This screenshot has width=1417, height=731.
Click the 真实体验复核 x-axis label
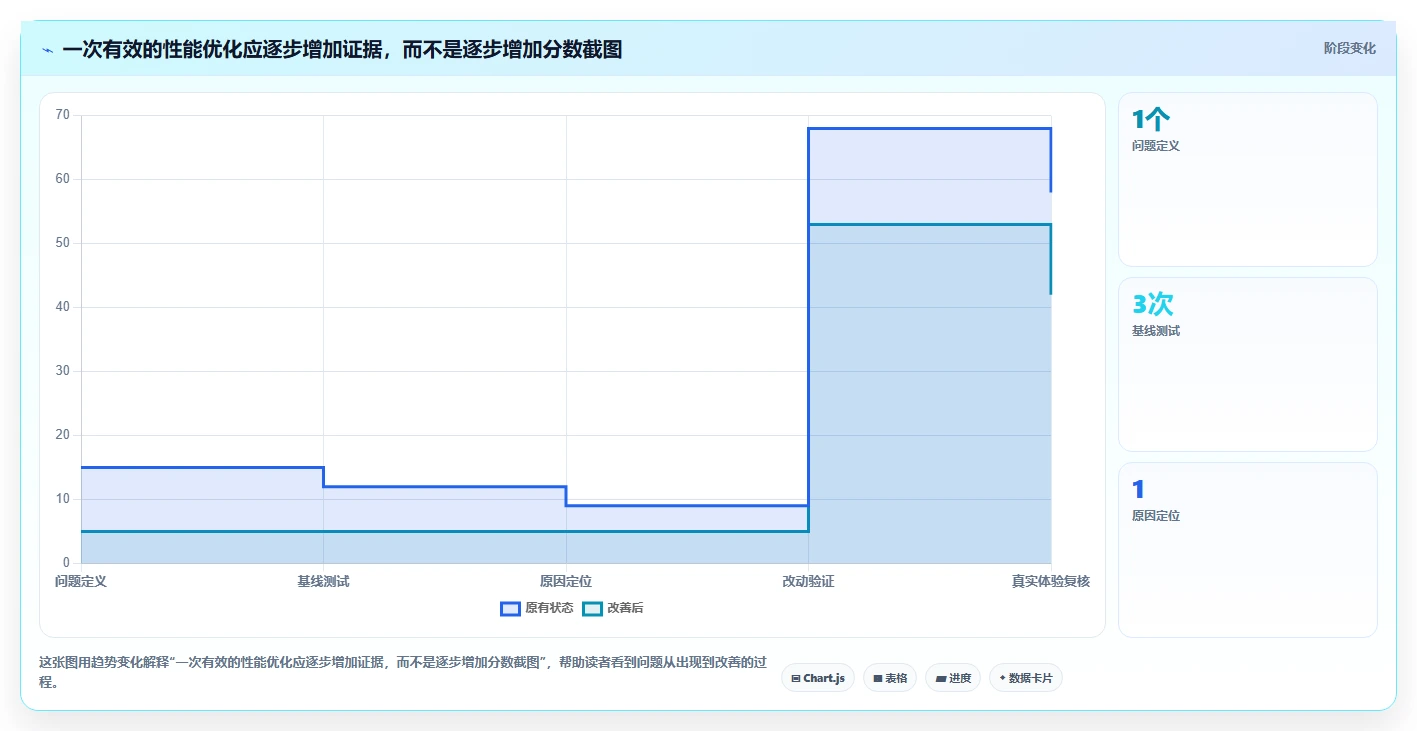tap(1050, 581)
